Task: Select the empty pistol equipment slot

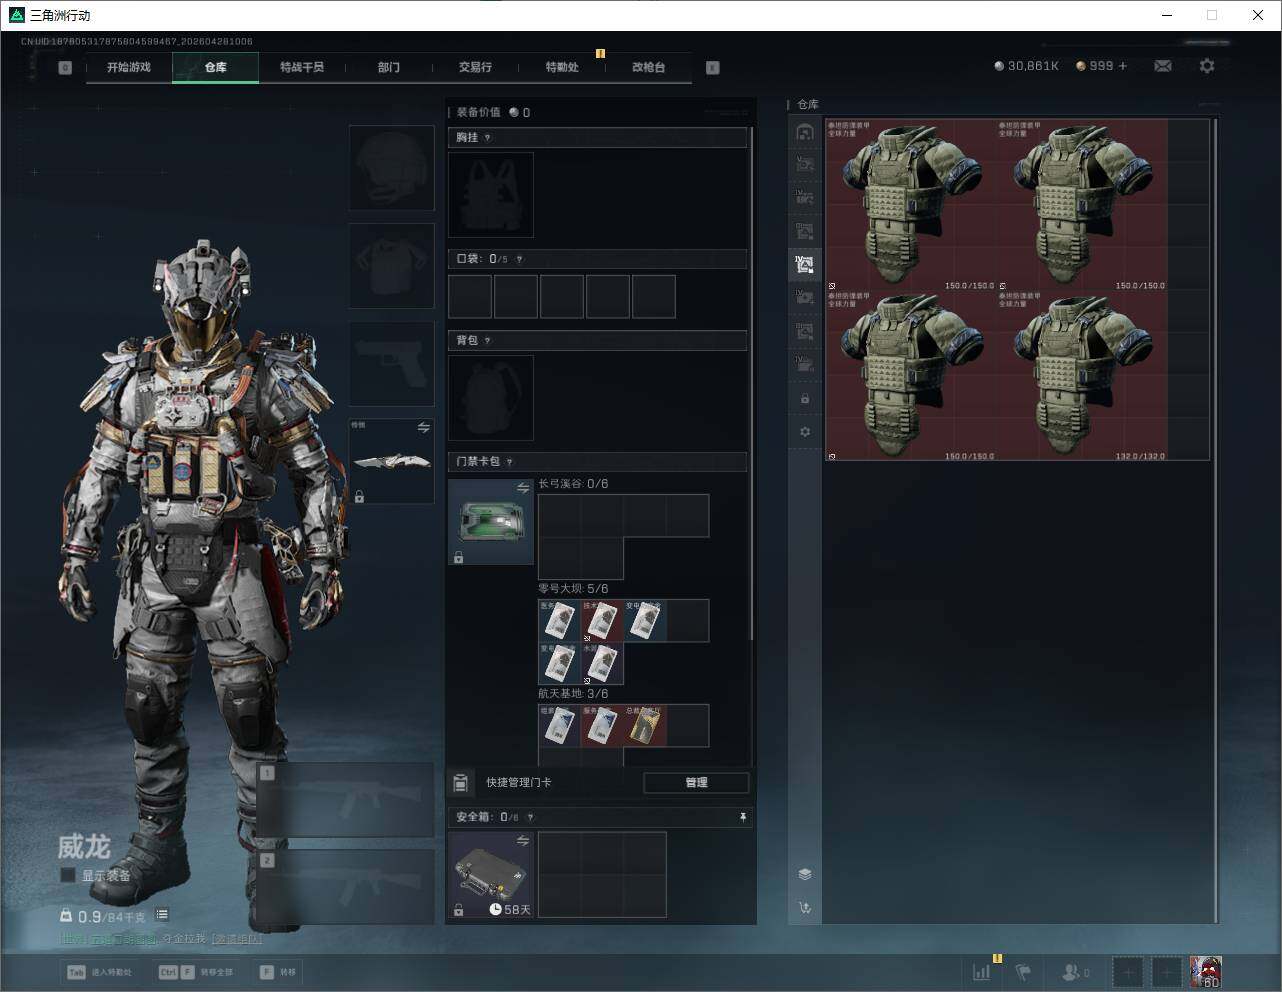Action: [x=391, y=364]
